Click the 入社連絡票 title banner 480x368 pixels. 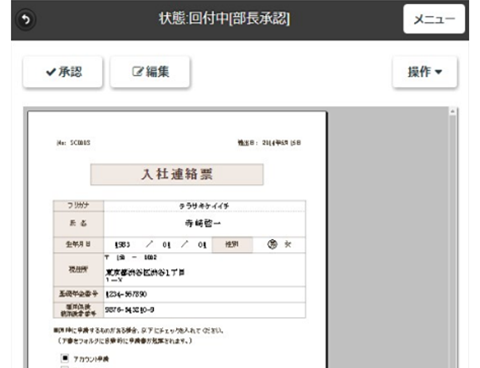point(177,174)
